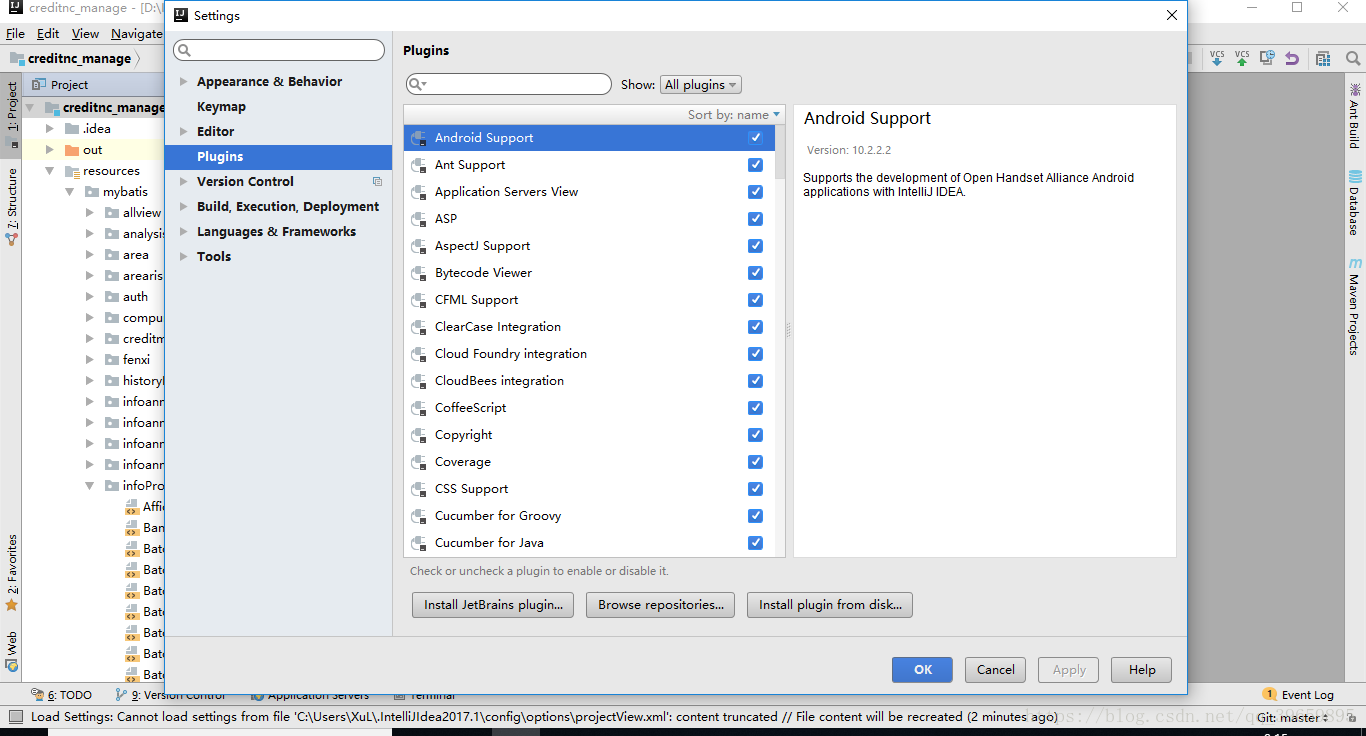The height and width of the screenshot is (736, 1366).
Task: Click the out folder icon
Action: click(71, 150)
